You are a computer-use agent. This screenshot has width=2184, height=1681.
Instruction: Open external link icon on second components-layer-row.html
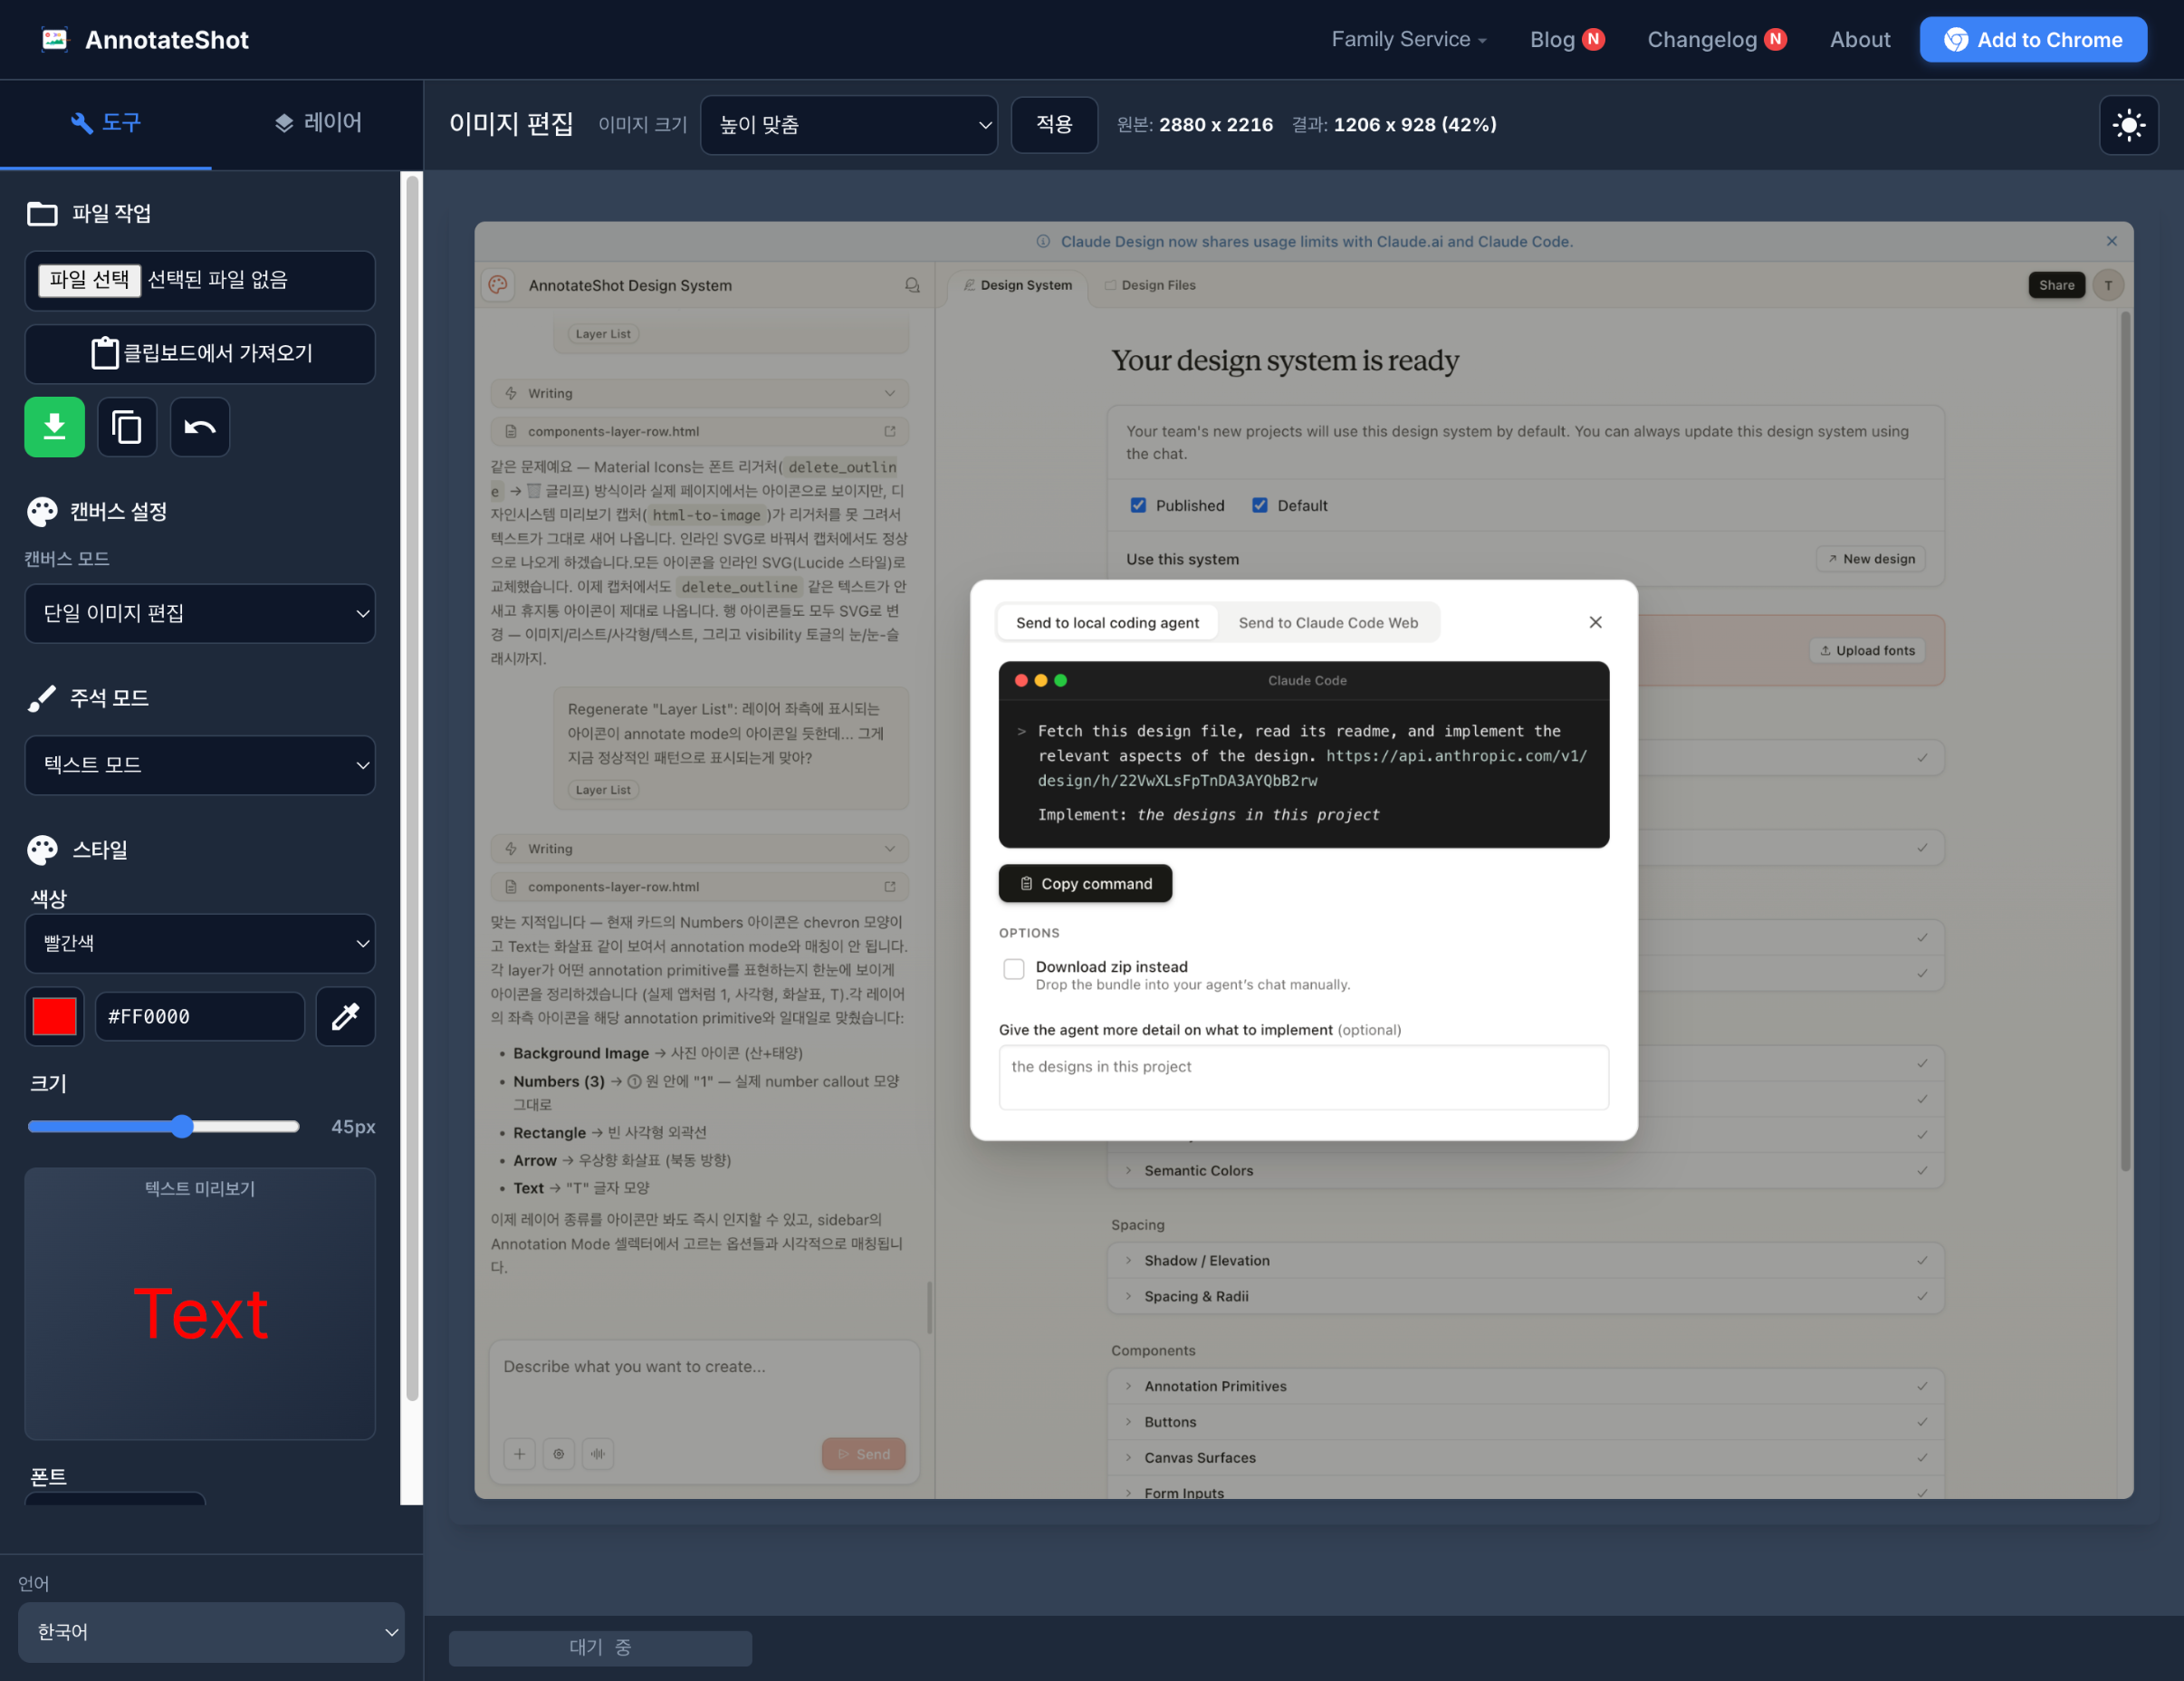click(x=890, y=887)
